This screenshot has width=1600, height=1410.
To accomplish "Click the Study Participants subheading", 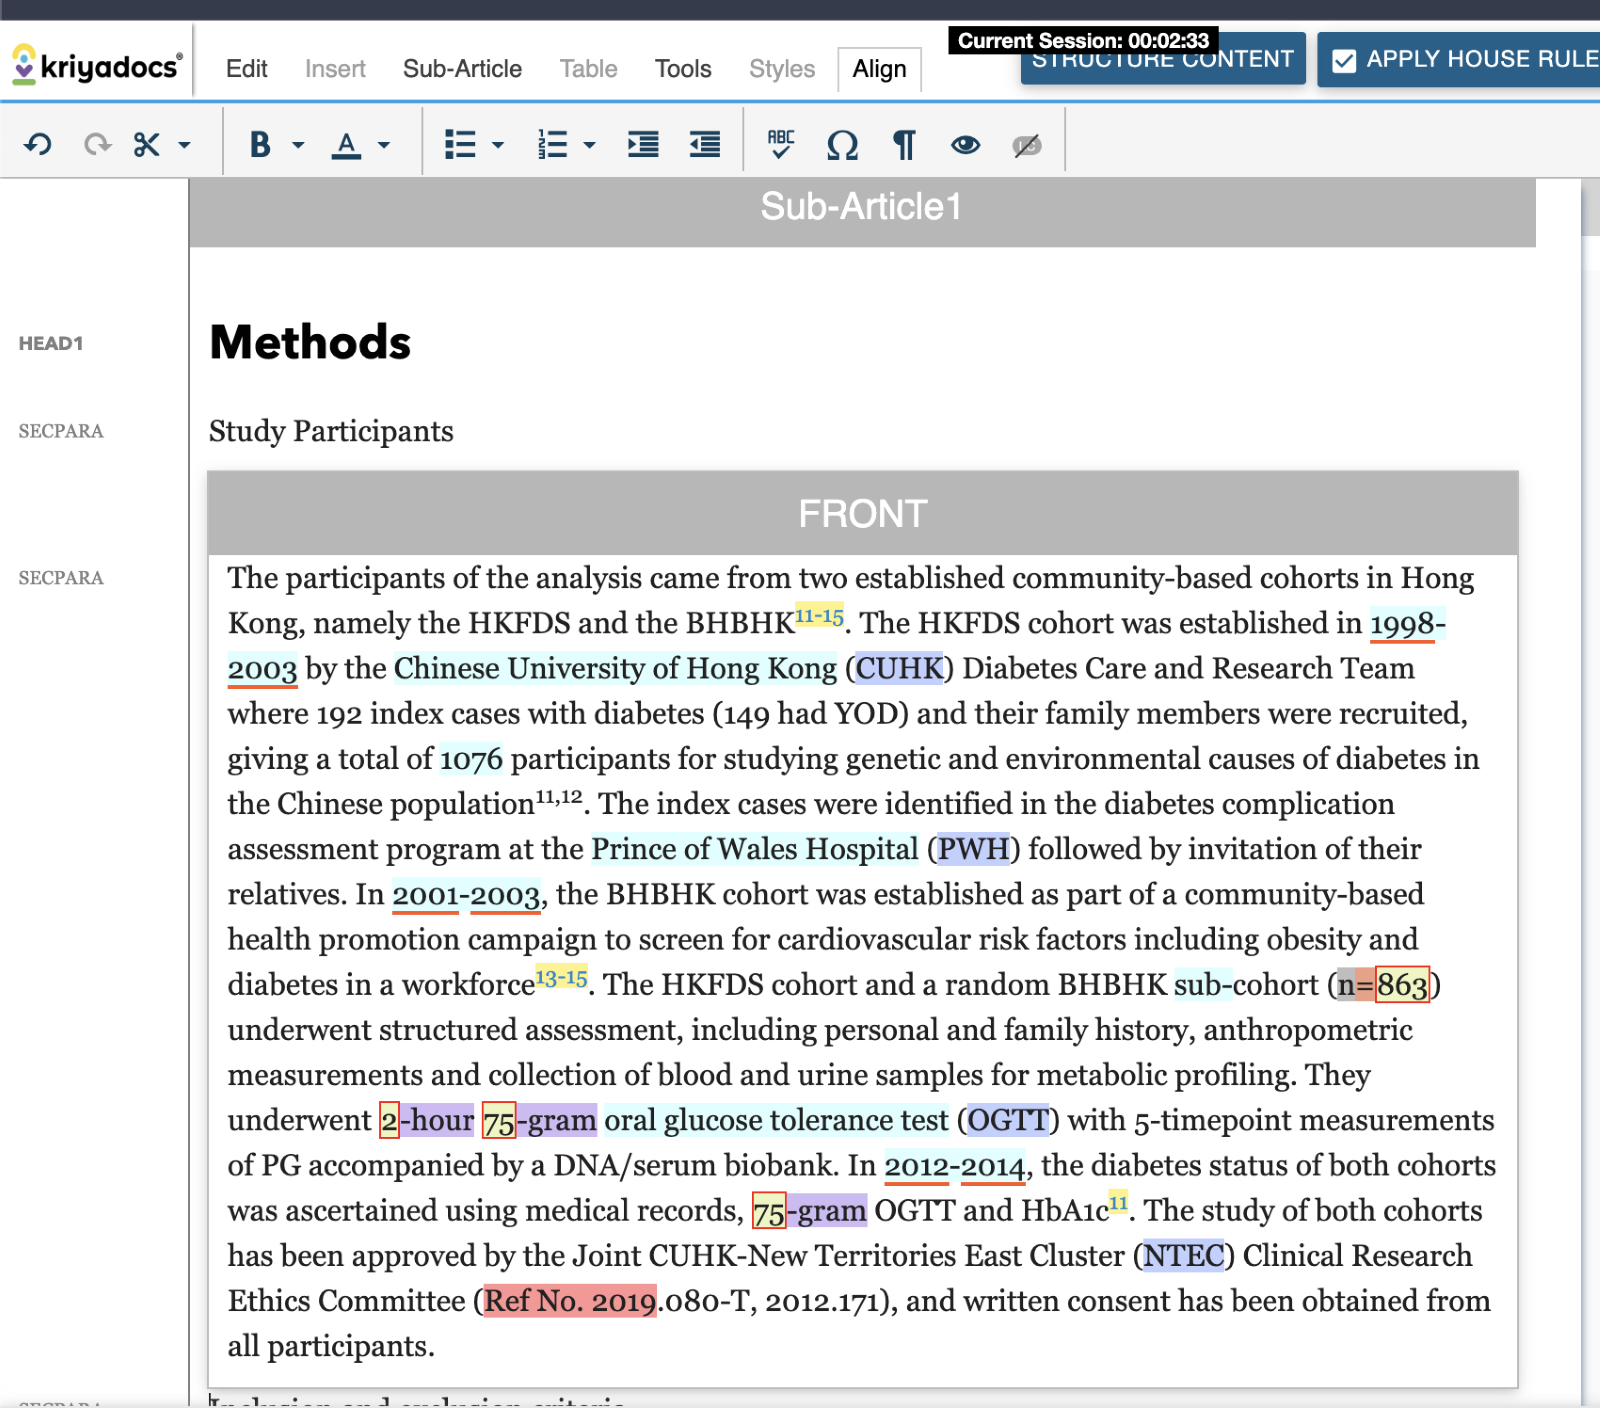I will pyautogui.click(x=331, y=431).
